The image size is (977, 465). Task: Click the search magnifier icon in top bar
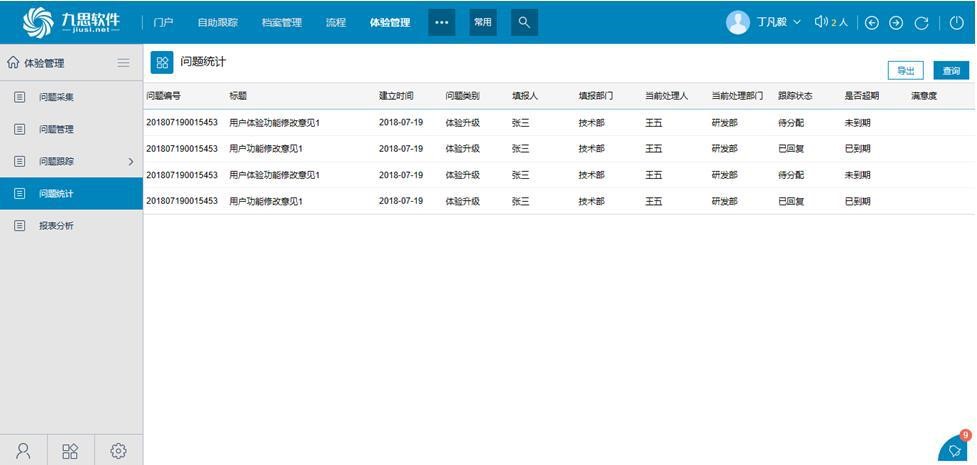(x=523, y=22)
